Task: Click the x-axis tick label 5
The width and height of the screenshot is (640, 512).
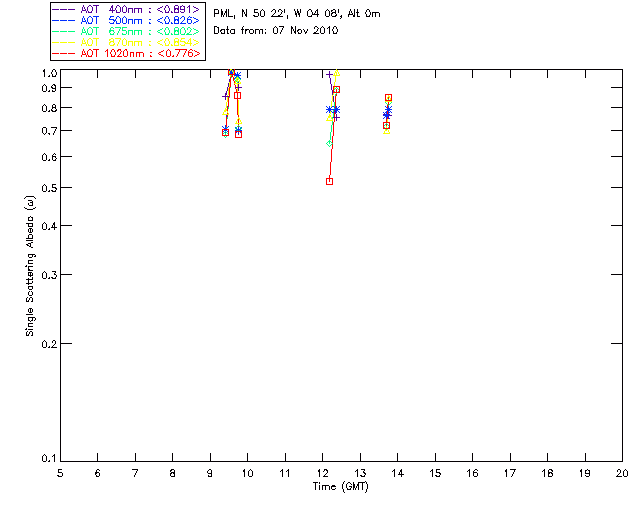Action: (x=60, y=473)
